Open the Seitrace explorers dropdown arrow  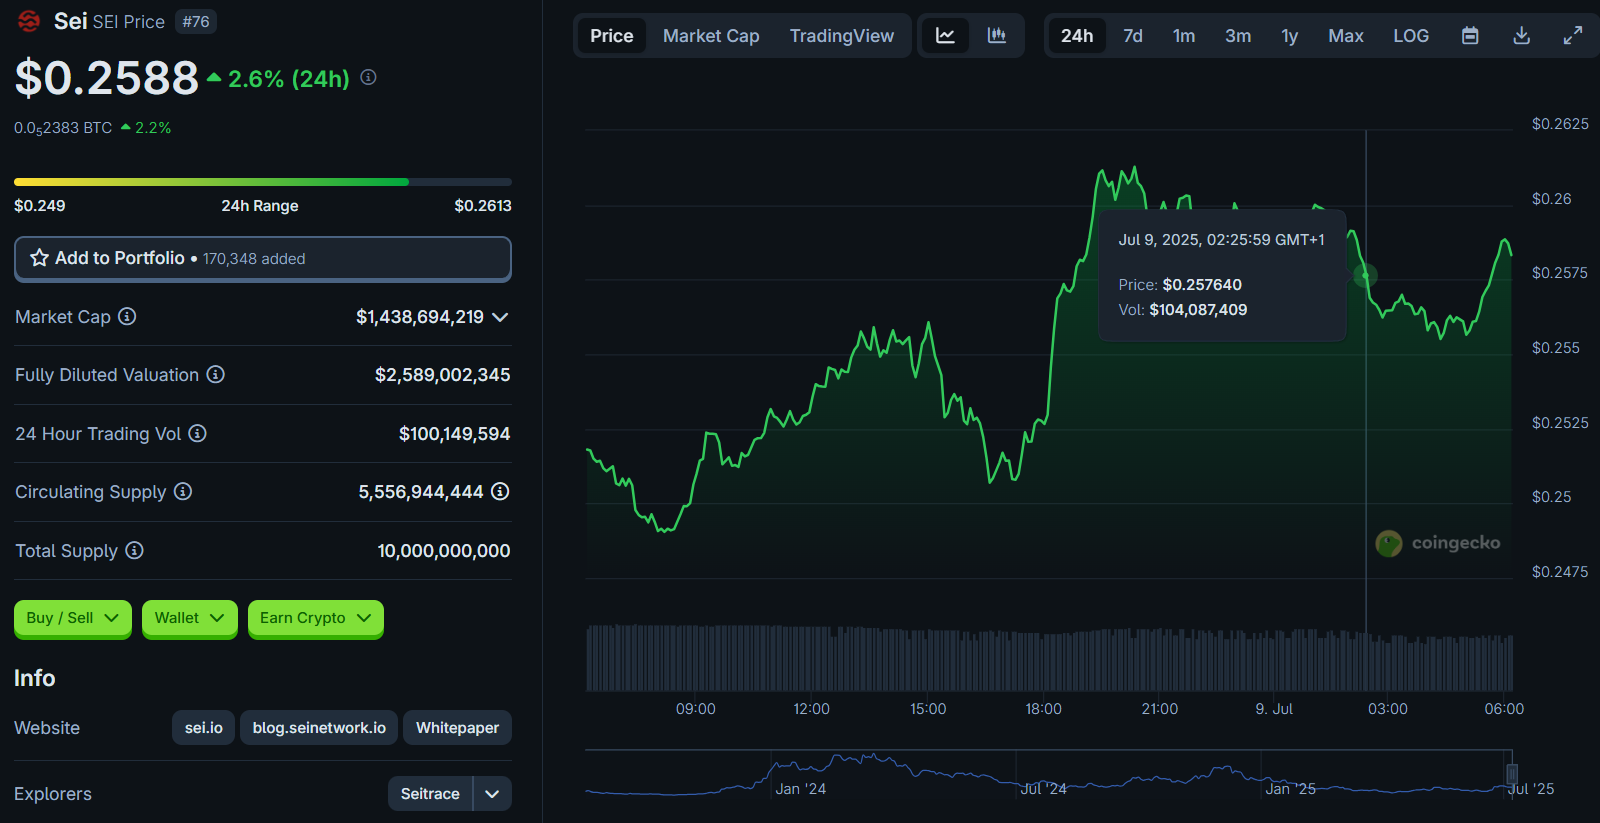click(492, 794)
